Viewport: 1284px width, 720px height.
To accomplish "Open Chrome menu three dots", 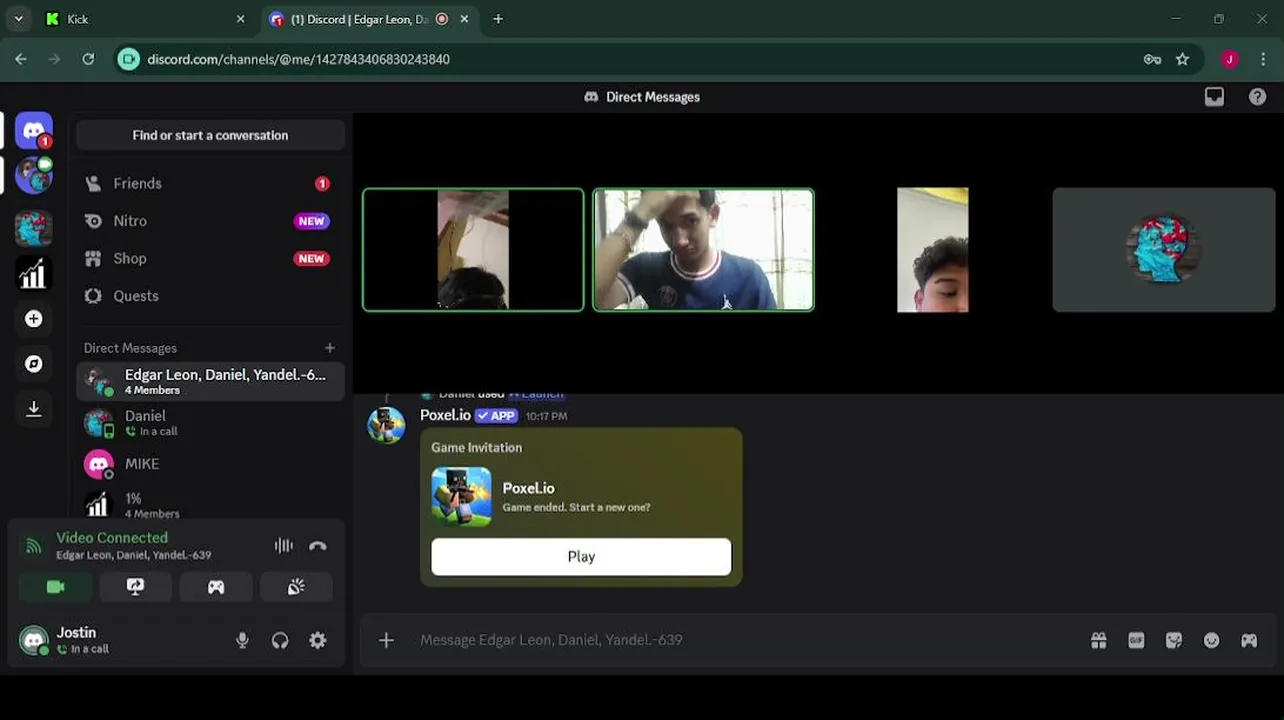I will 1264,59.
